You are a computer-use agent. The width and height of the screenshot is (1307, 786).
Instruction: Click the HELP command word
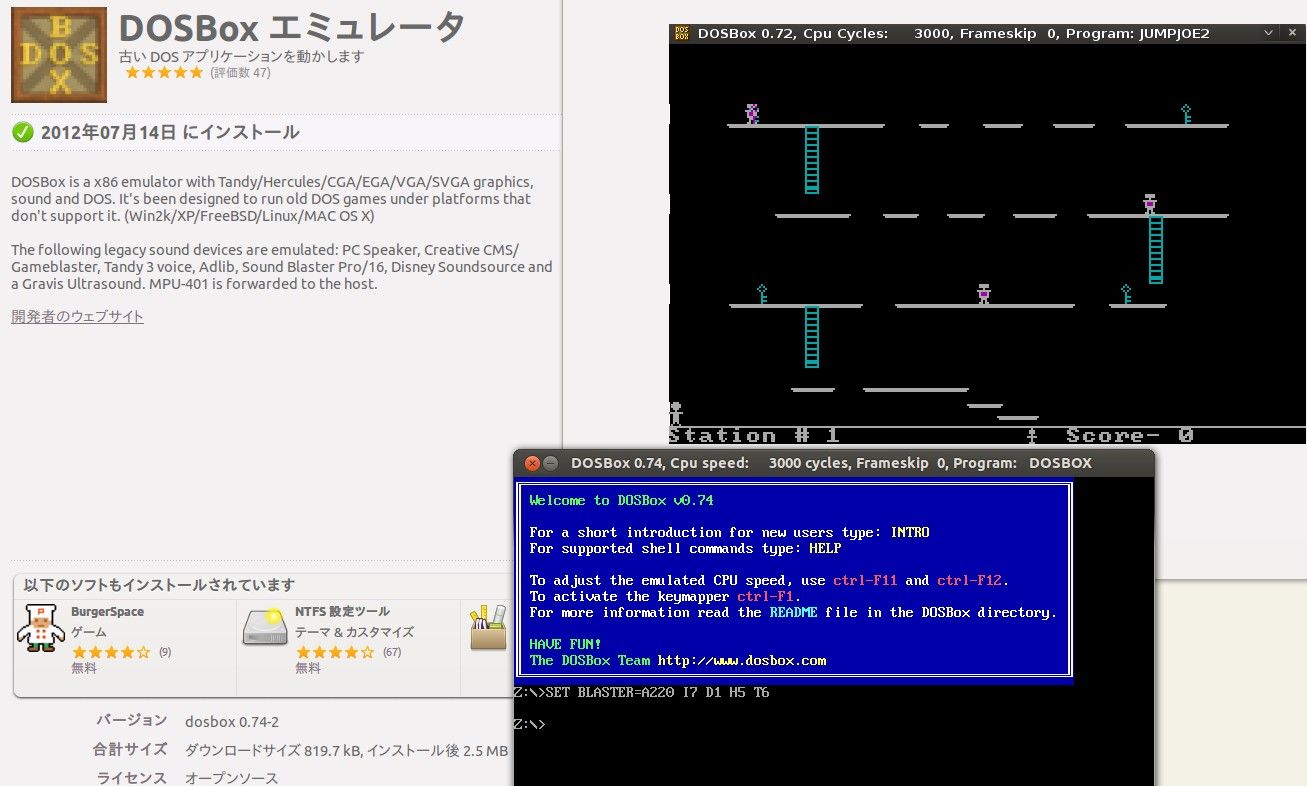(x=825, y=548)
